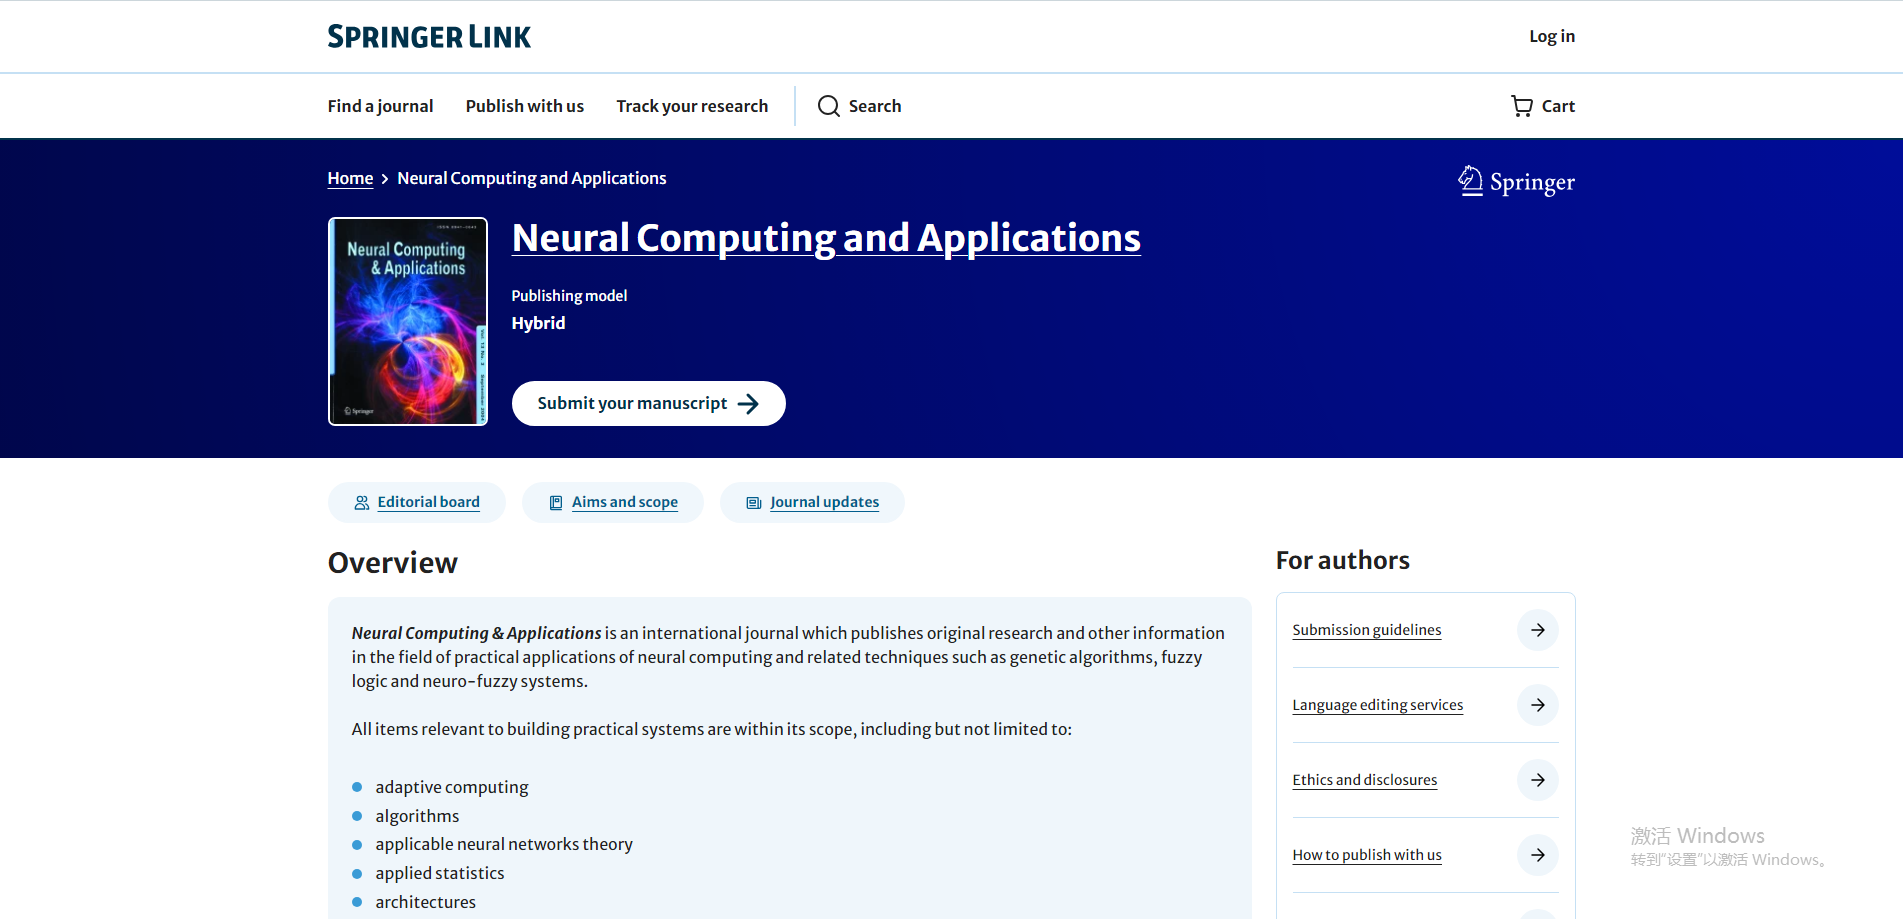Image resolution: width=1903 pixels, height=919 pixels.
Task: Click the Aims and scope document icon
Action: (556, 503)
